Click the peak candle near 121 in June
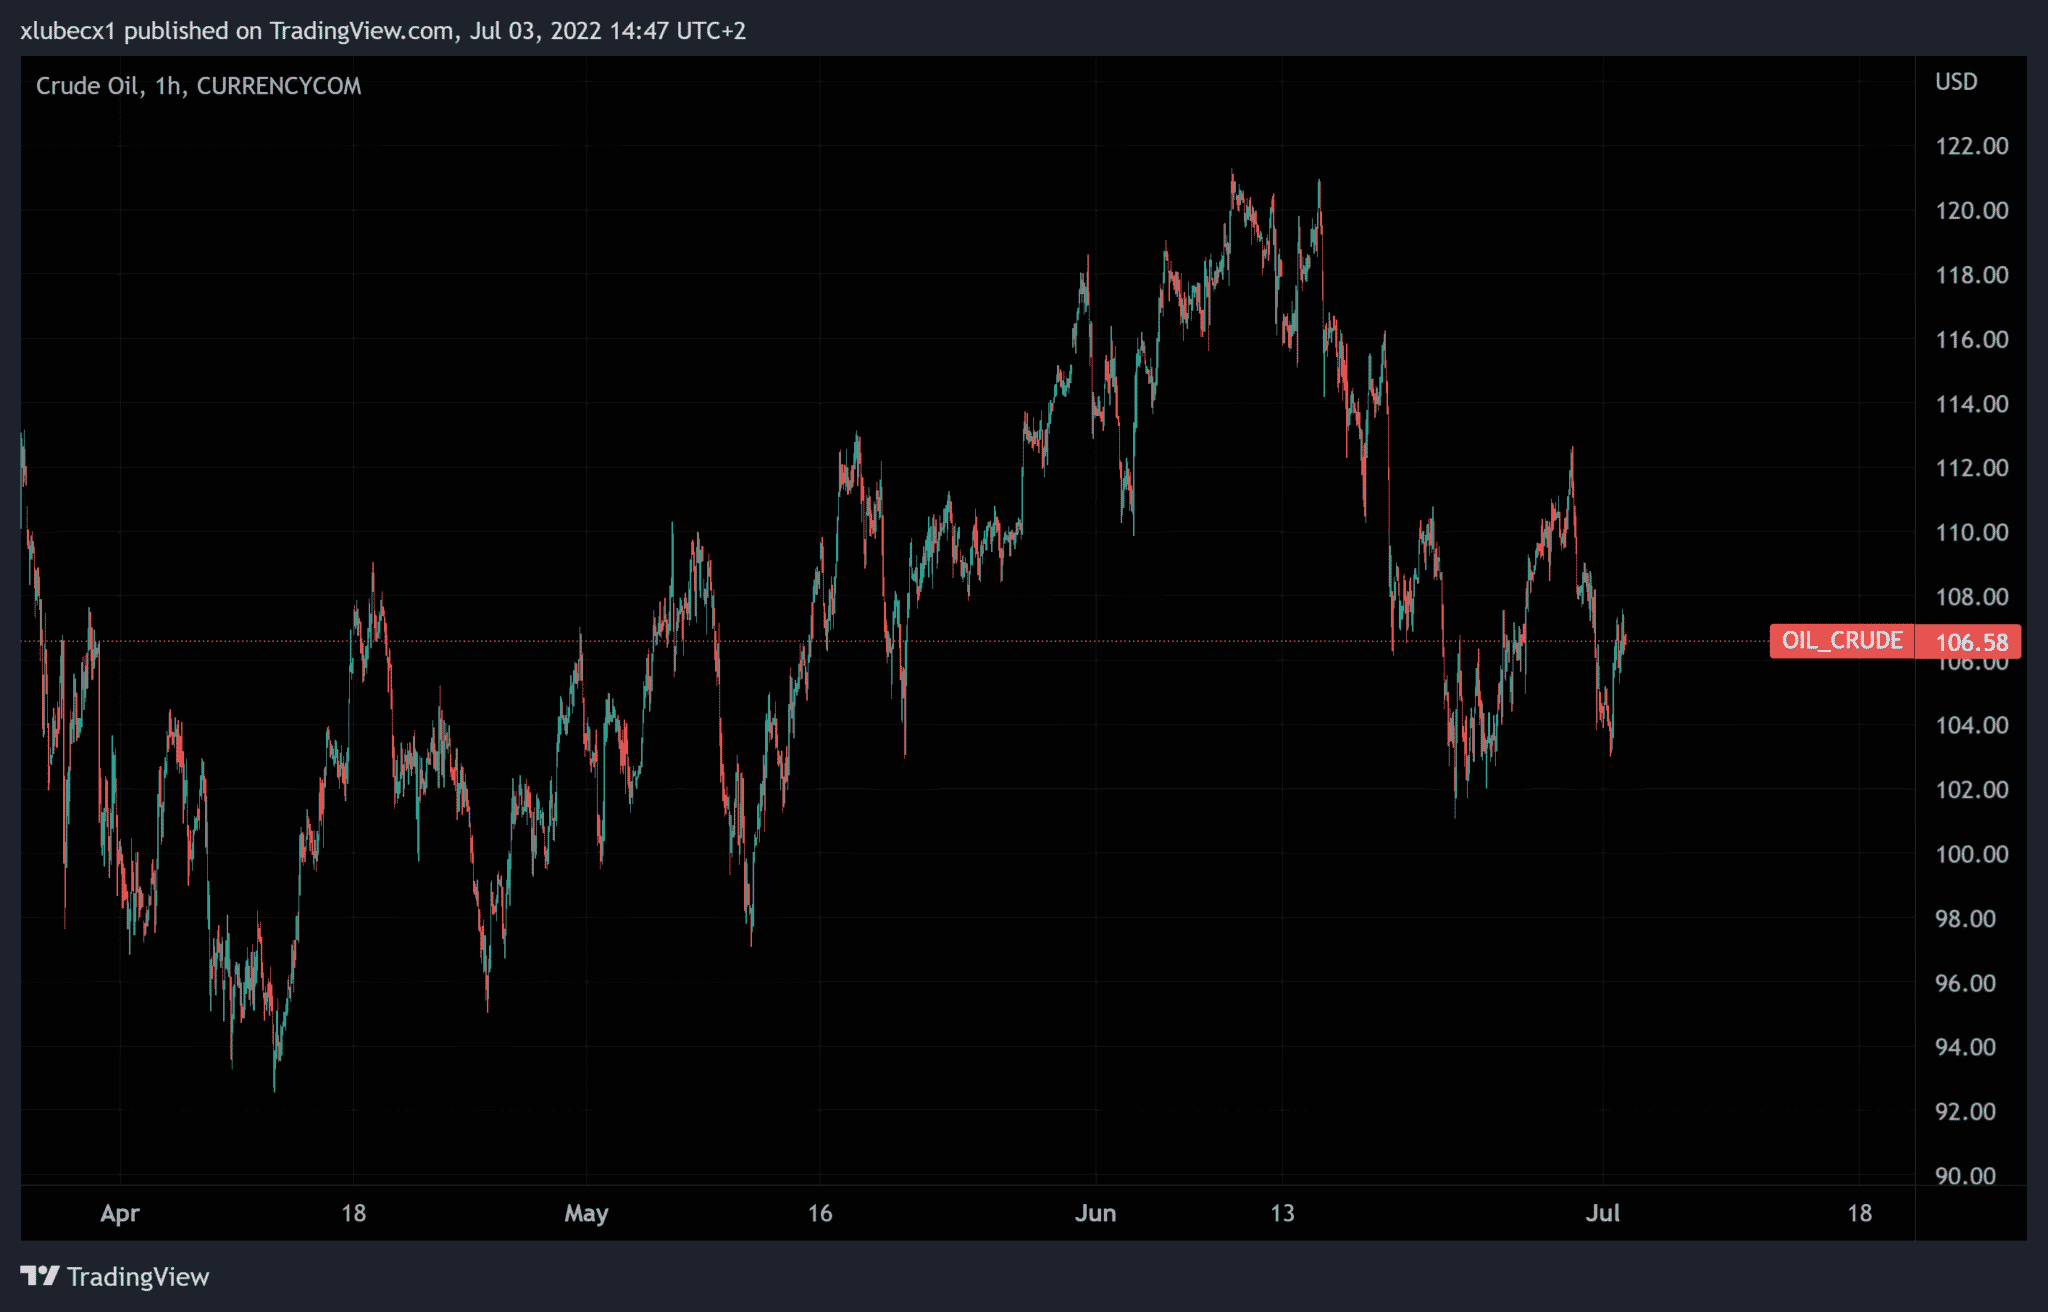2048x1312 pixels. 1232,183
